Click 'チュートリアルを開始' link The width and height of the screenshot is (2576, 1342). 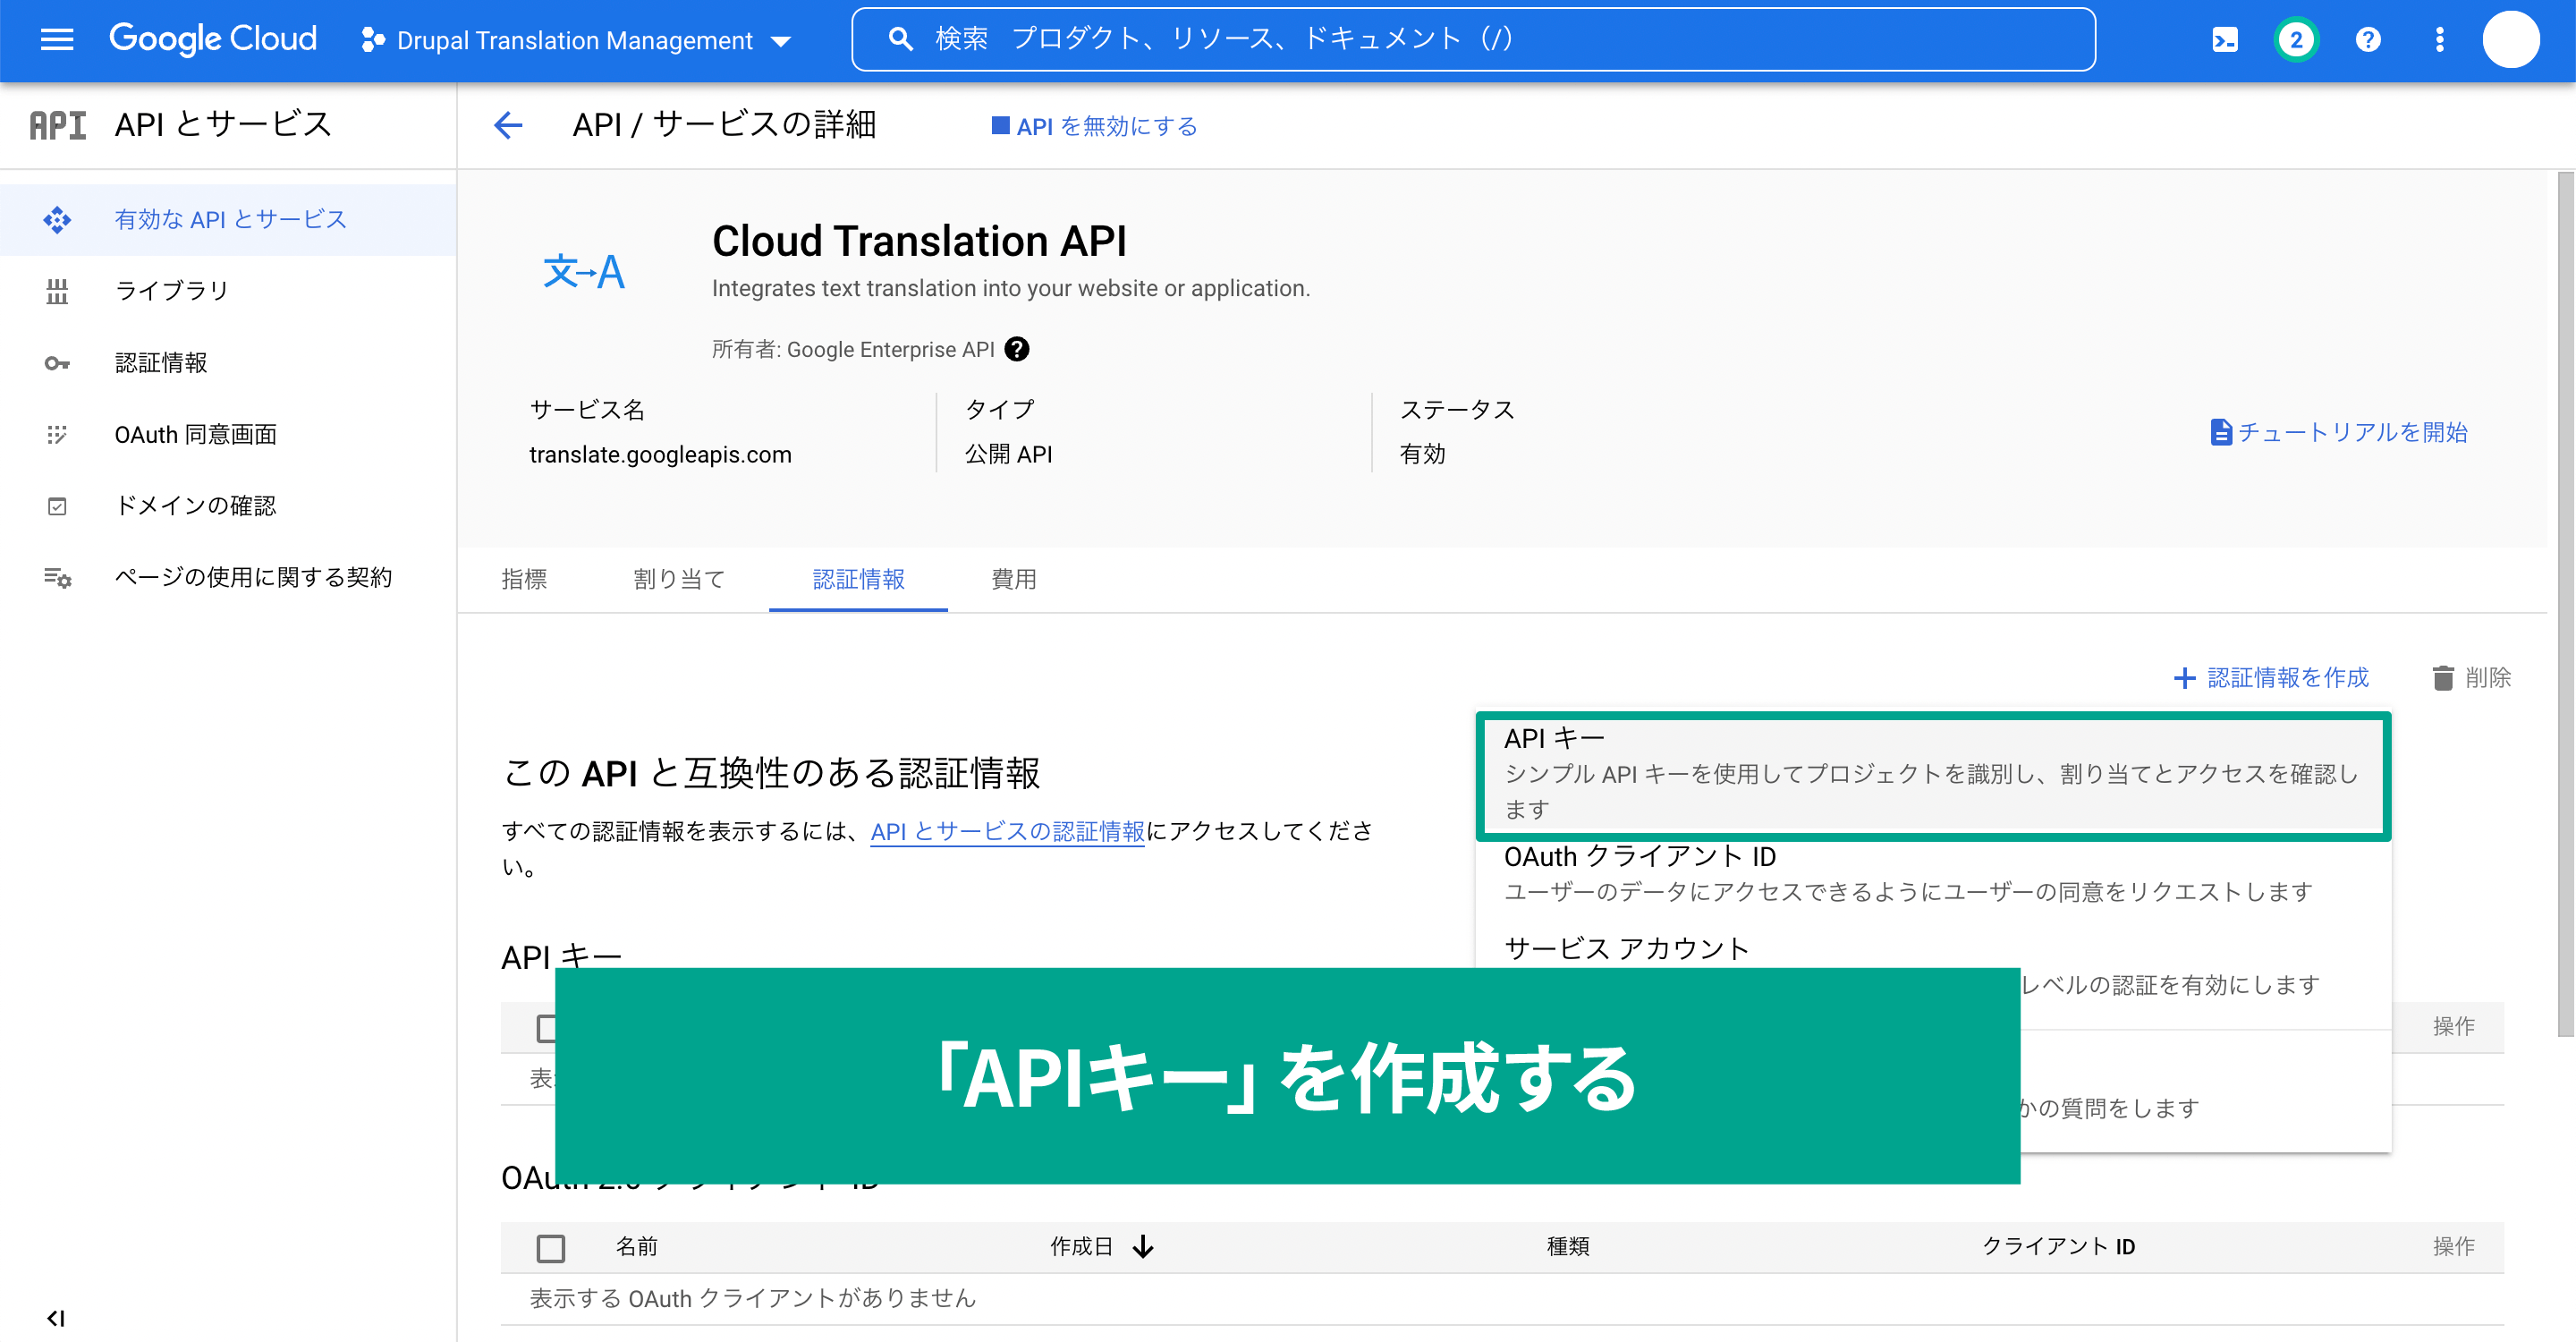2339,432
